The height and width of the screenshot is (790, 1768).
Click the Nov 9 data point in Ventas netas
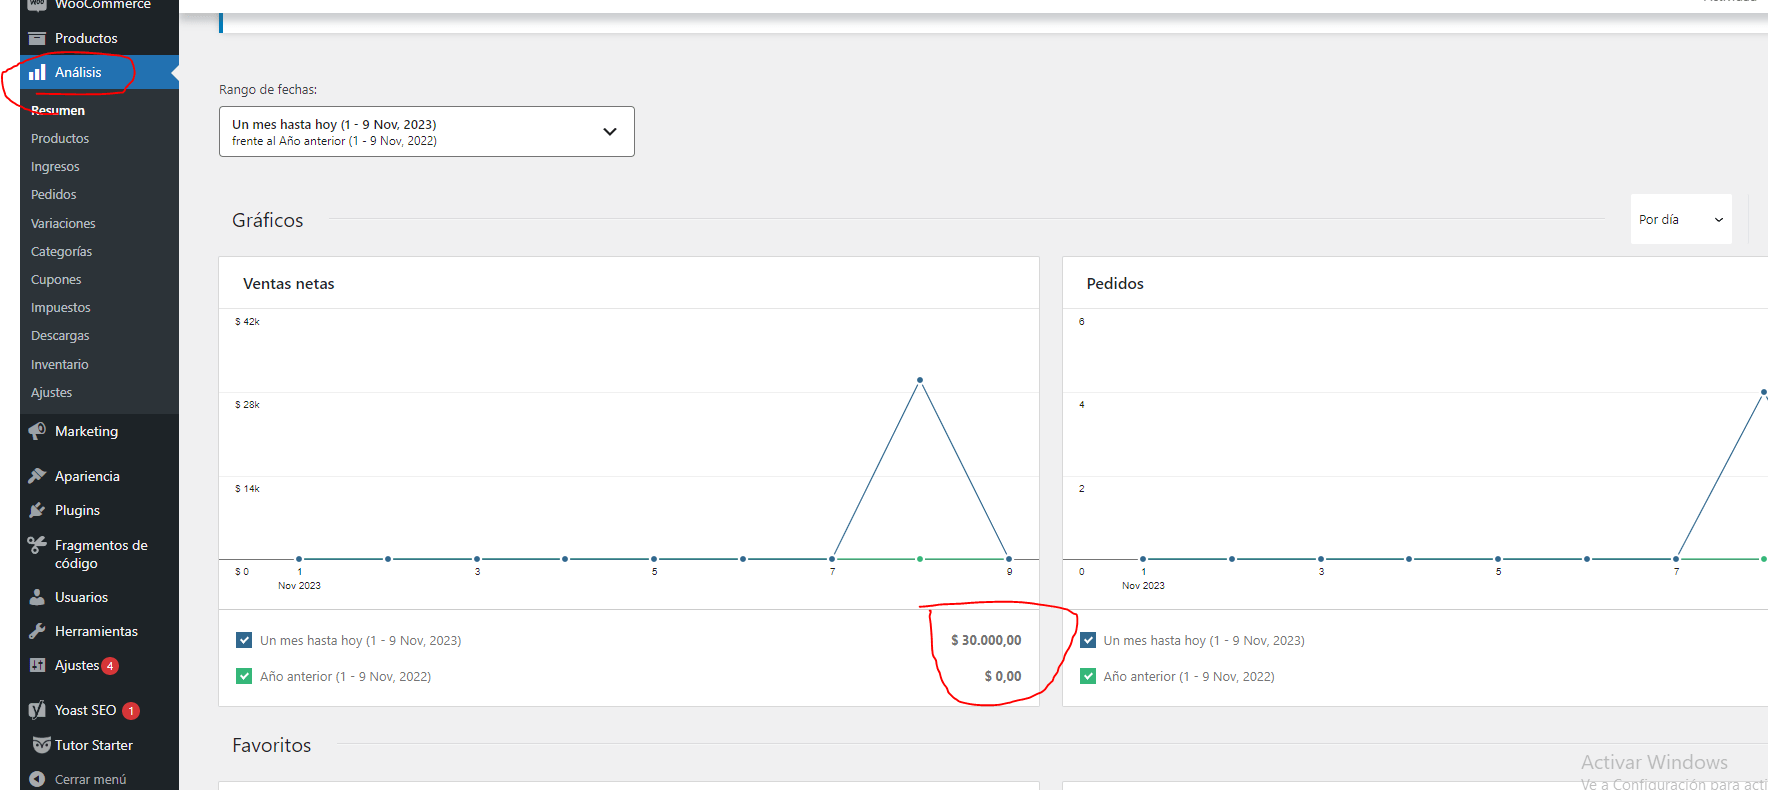pos(1009,559)
